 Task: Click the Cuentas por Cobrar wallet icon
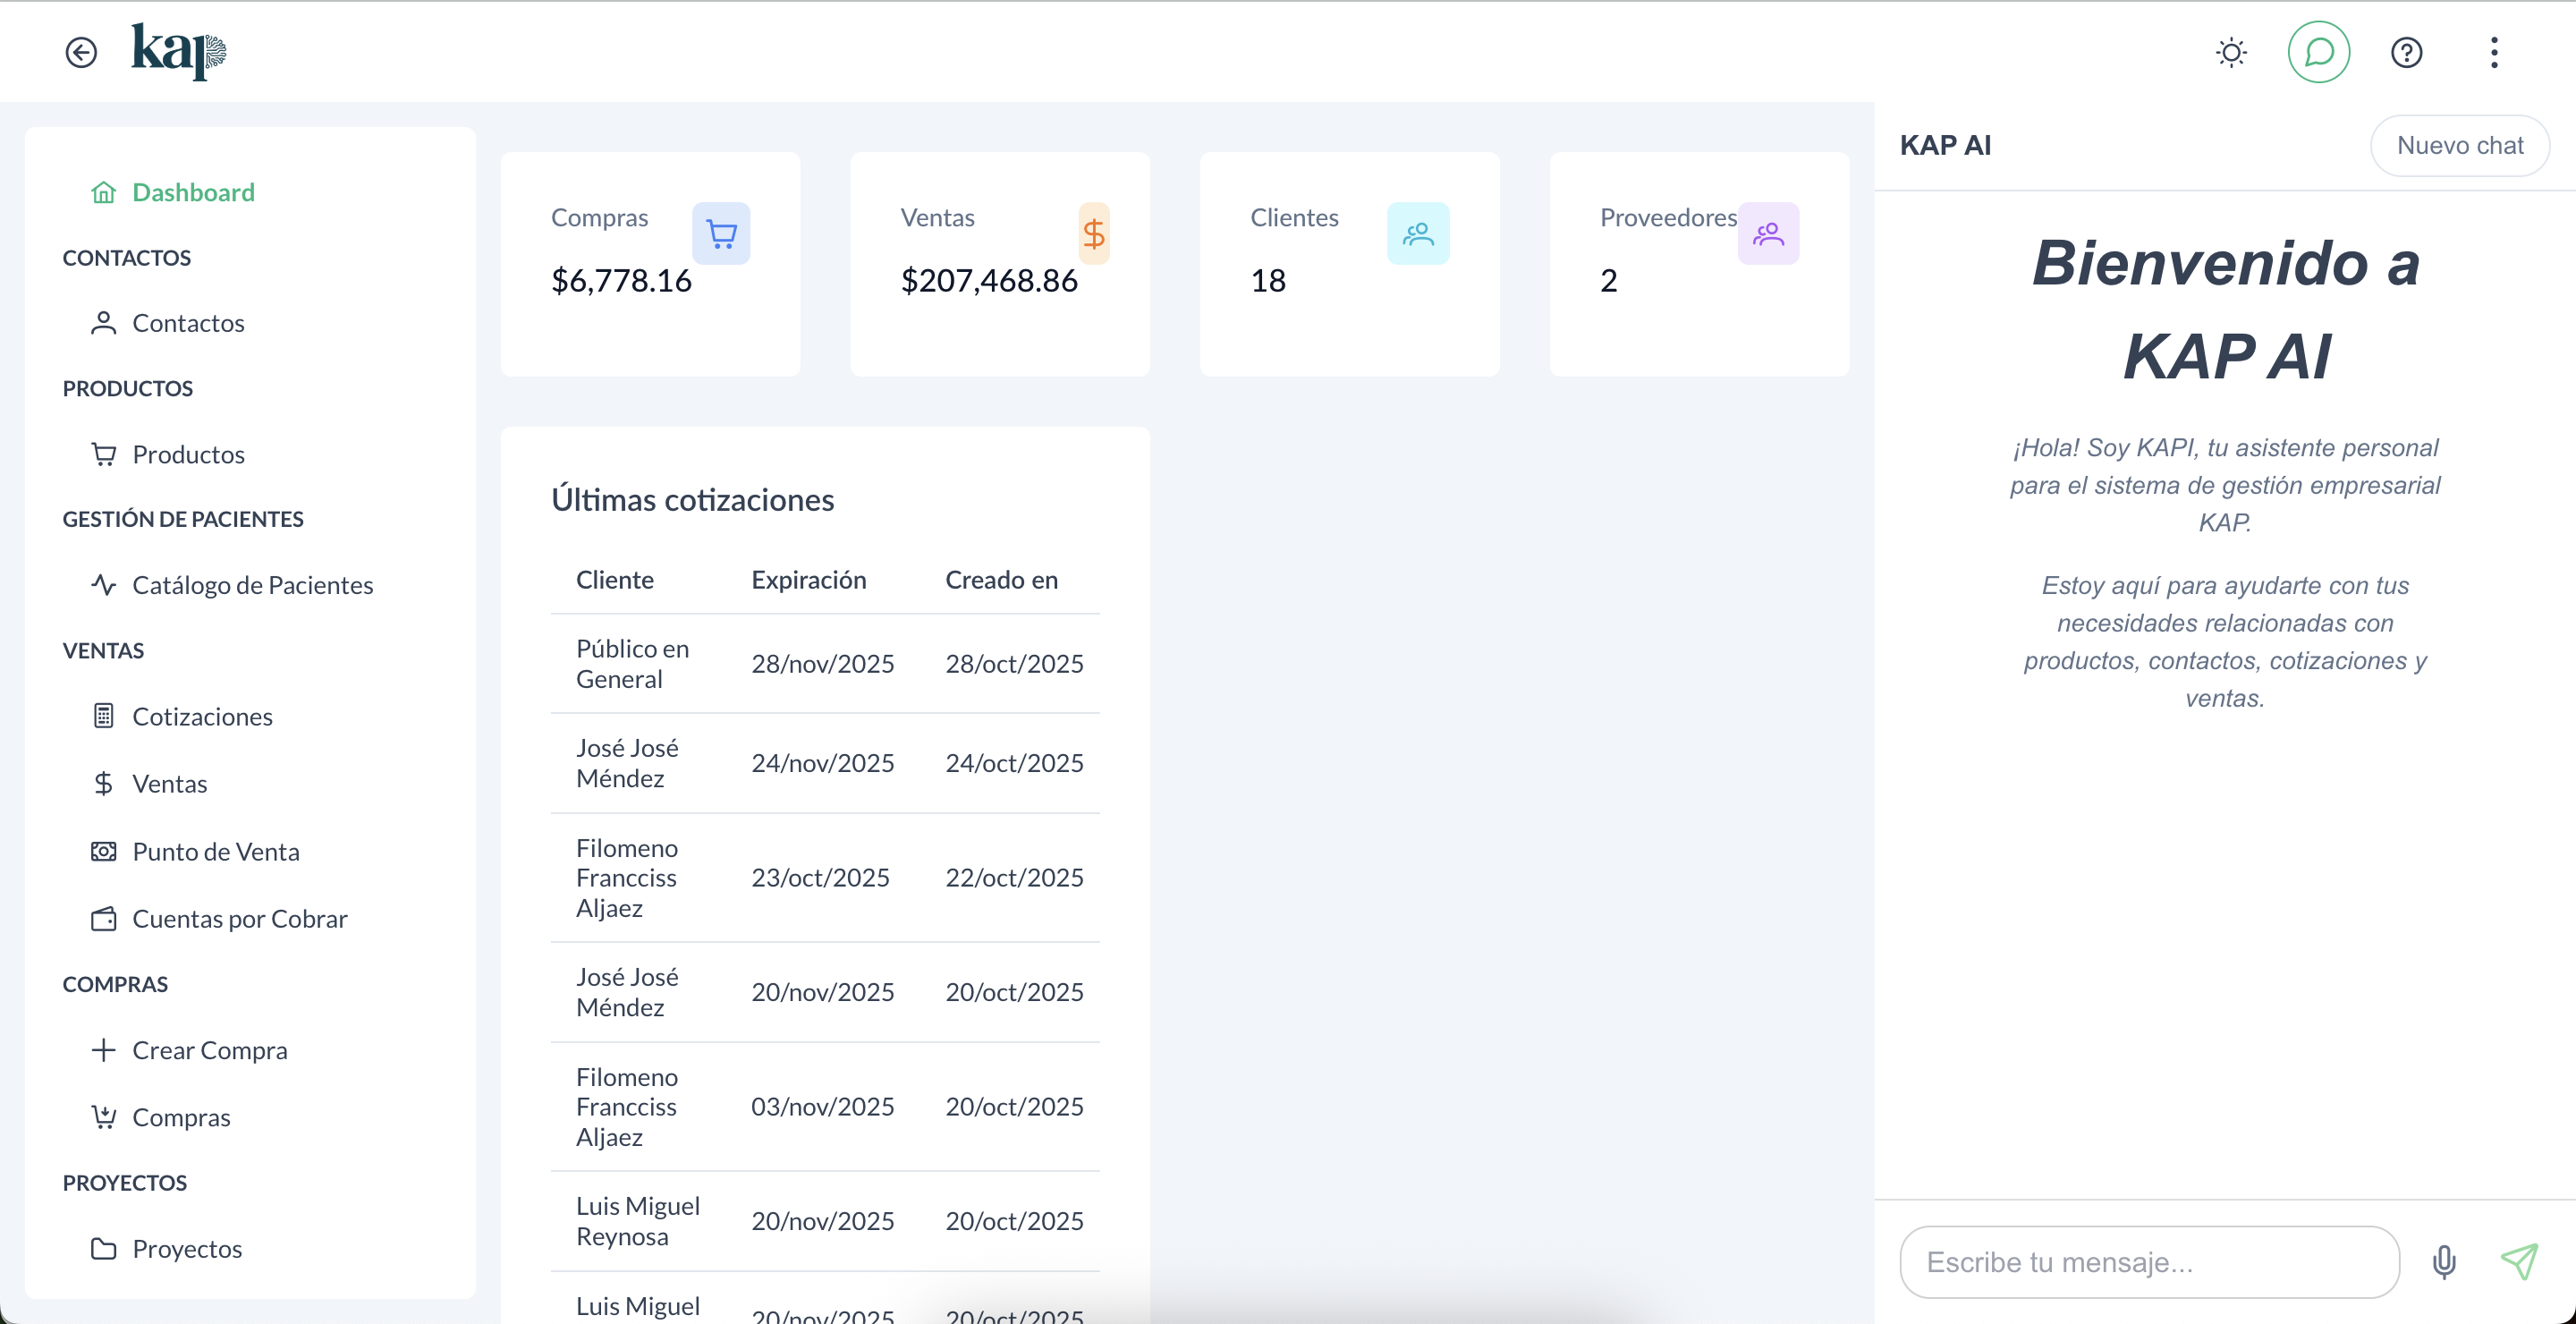tap(104, 918)
